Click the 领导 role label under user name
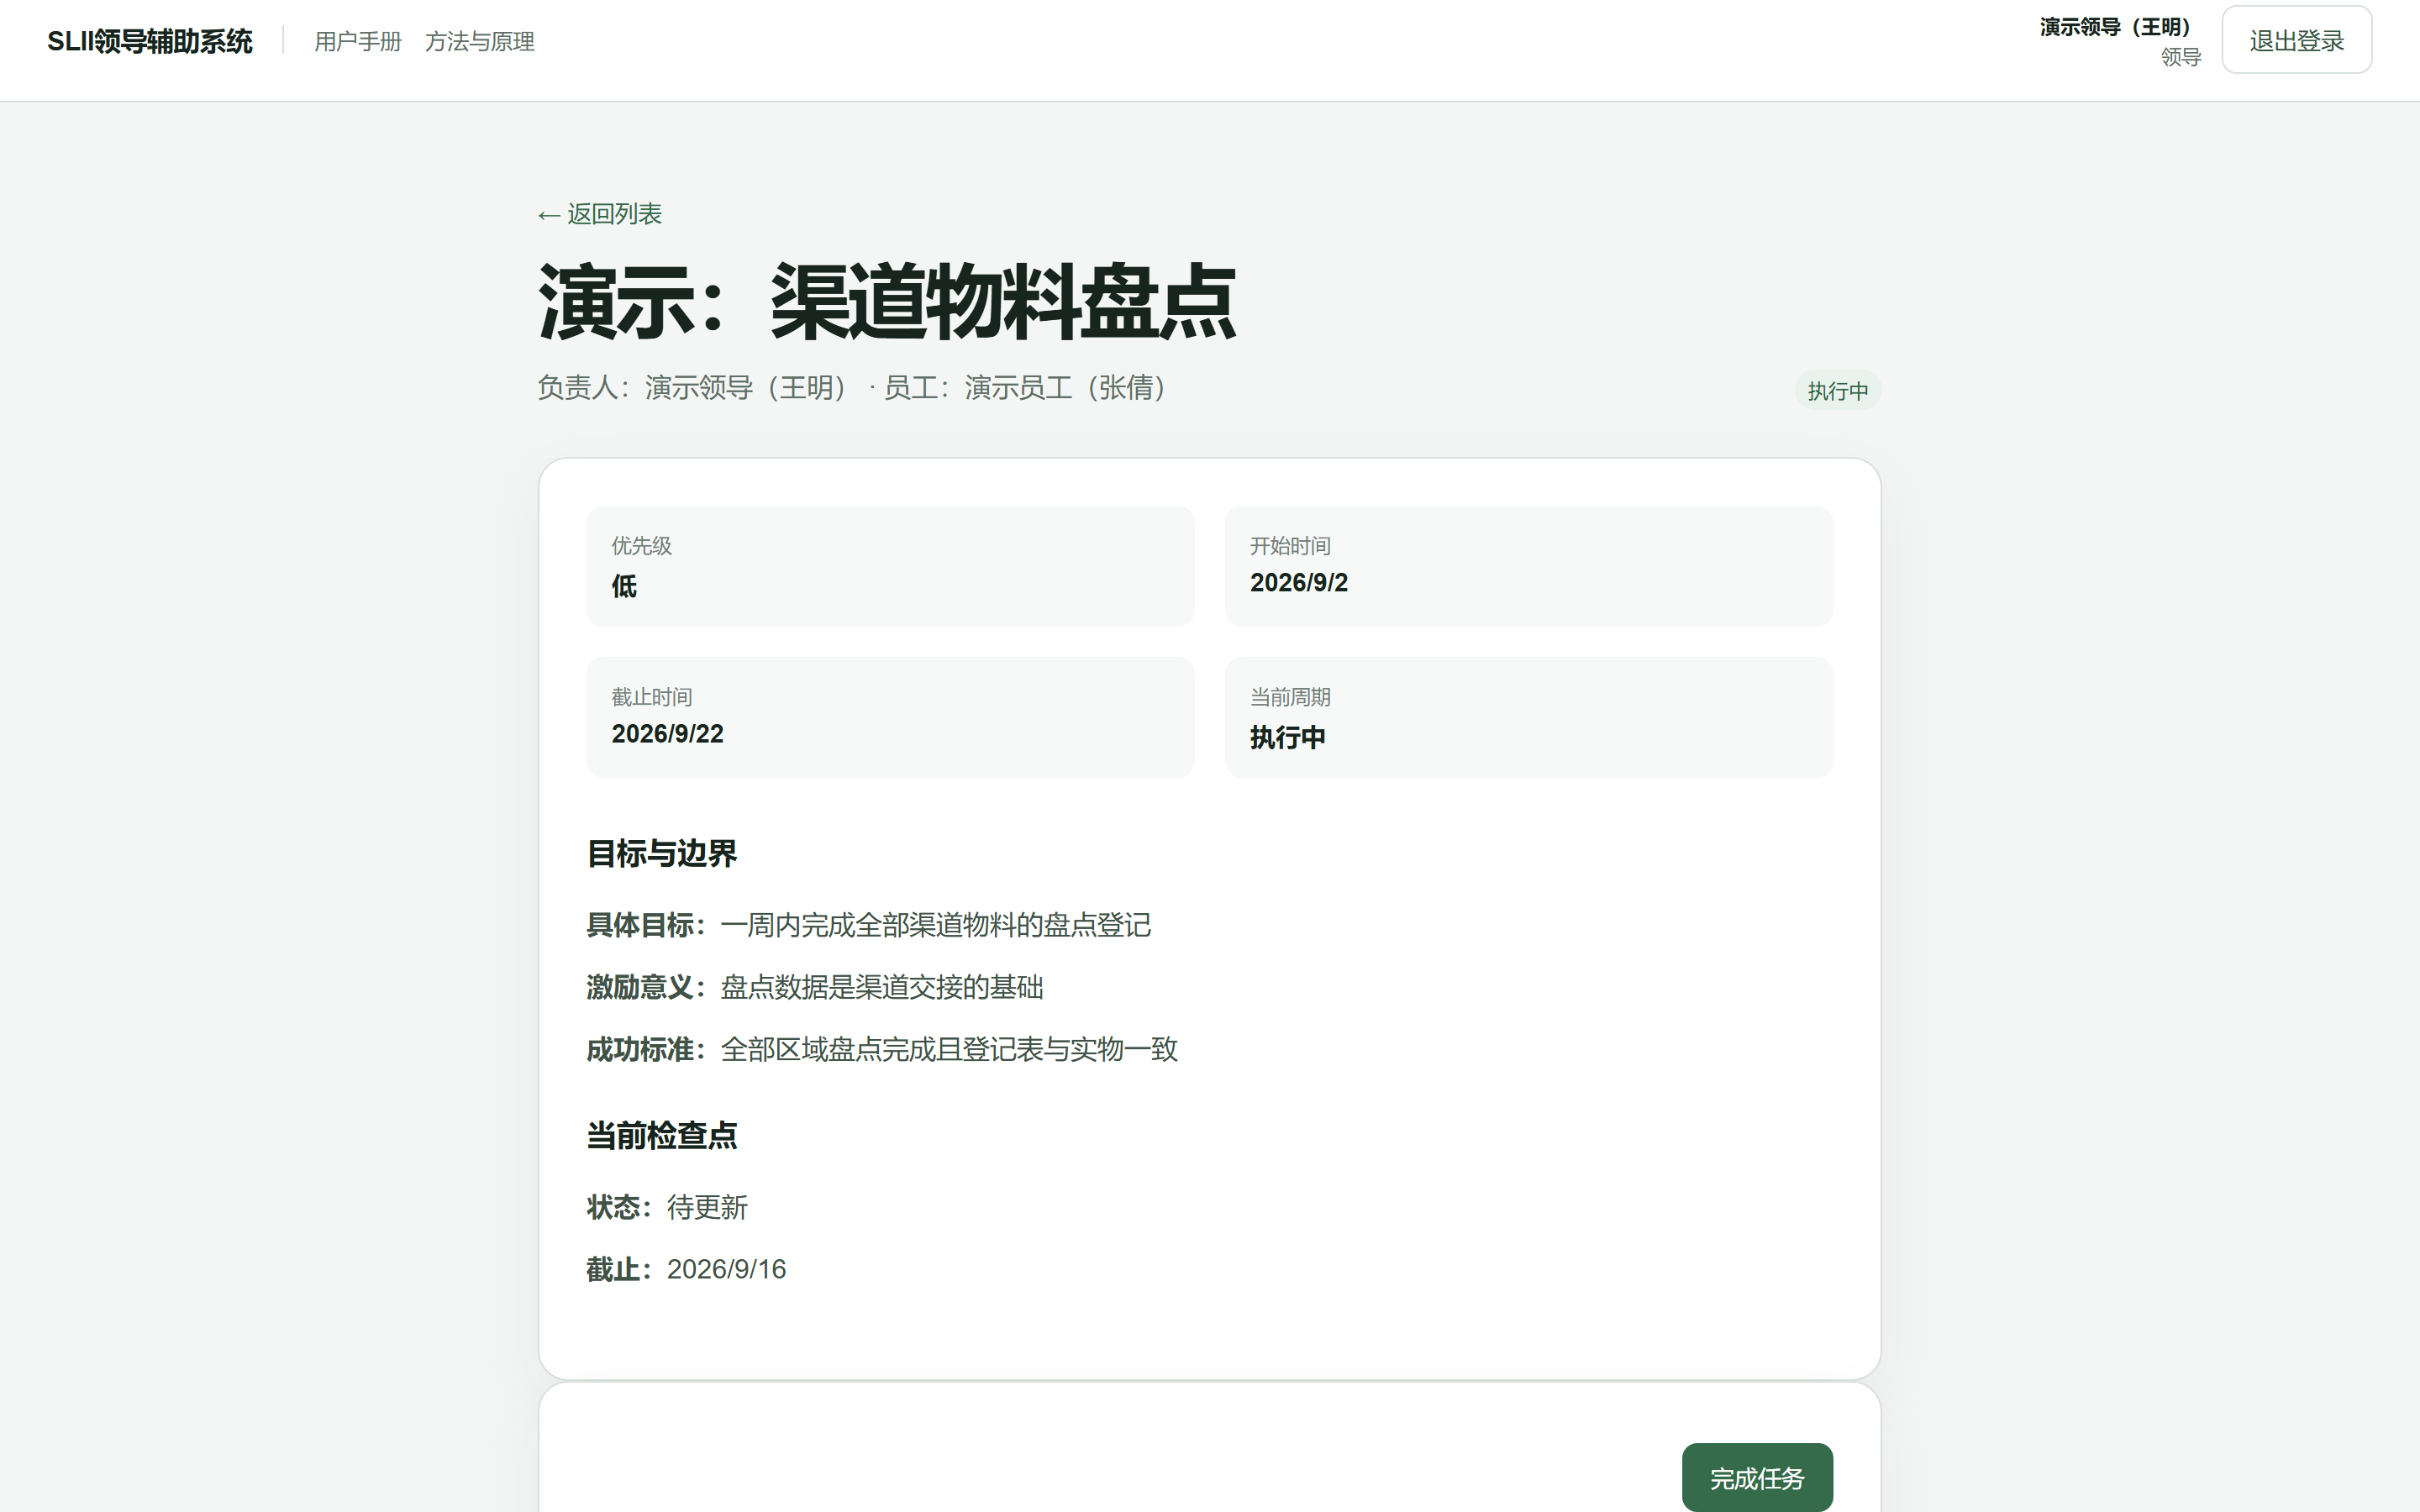The height and width of the screenshot is (1512, 2420). 2181,57
